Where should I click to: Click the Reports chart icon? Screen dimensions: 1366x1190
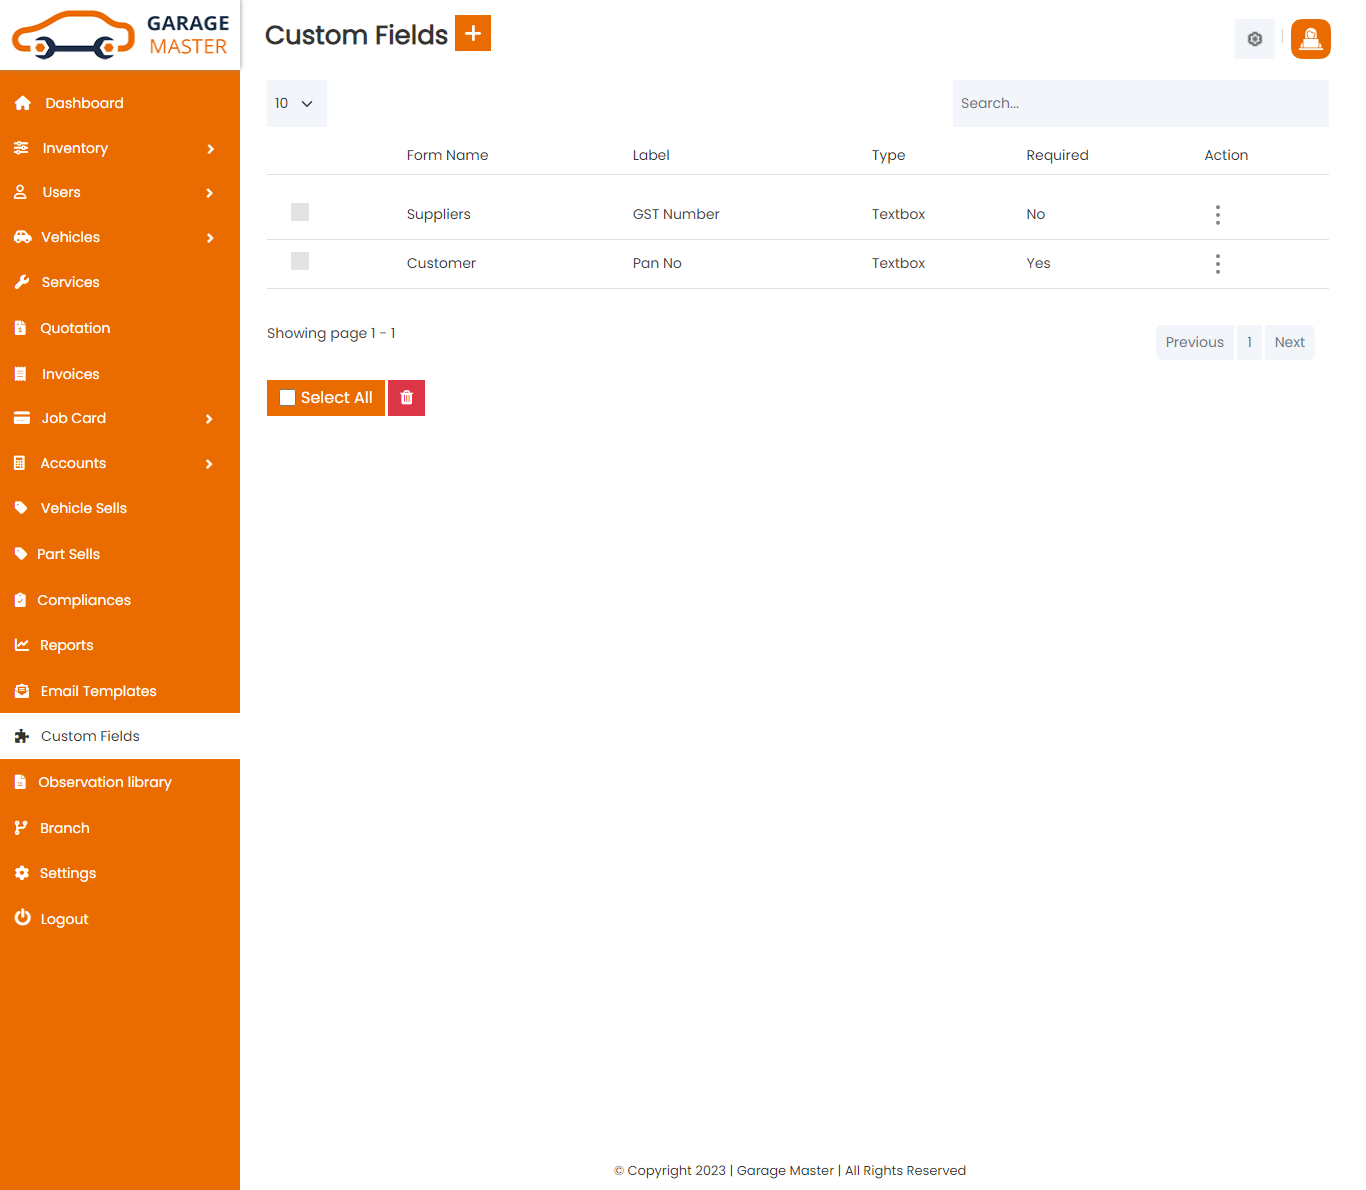coord(21,645)
